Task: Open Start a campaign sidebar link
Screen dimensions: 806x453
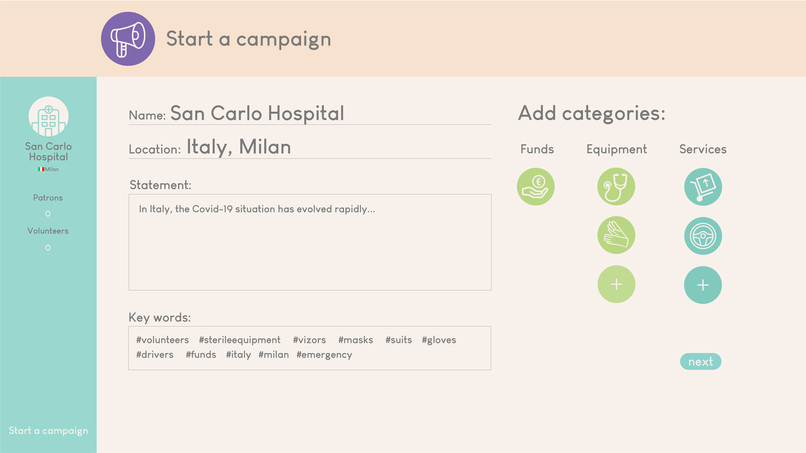Action: coord(48,431)
